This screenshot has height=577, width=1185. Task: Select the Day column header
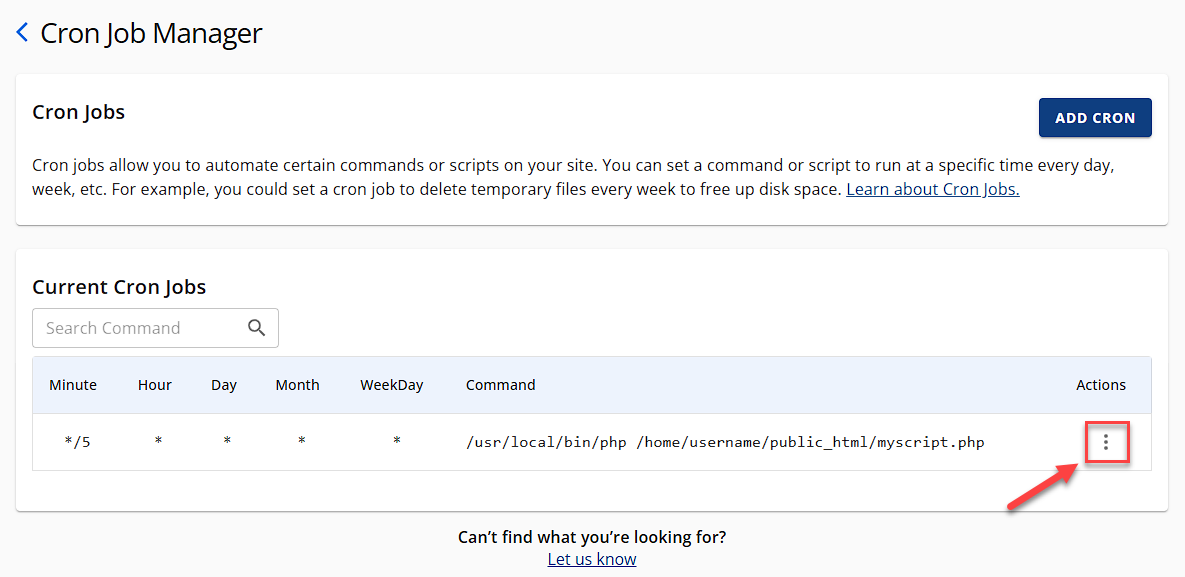point(224,385)
